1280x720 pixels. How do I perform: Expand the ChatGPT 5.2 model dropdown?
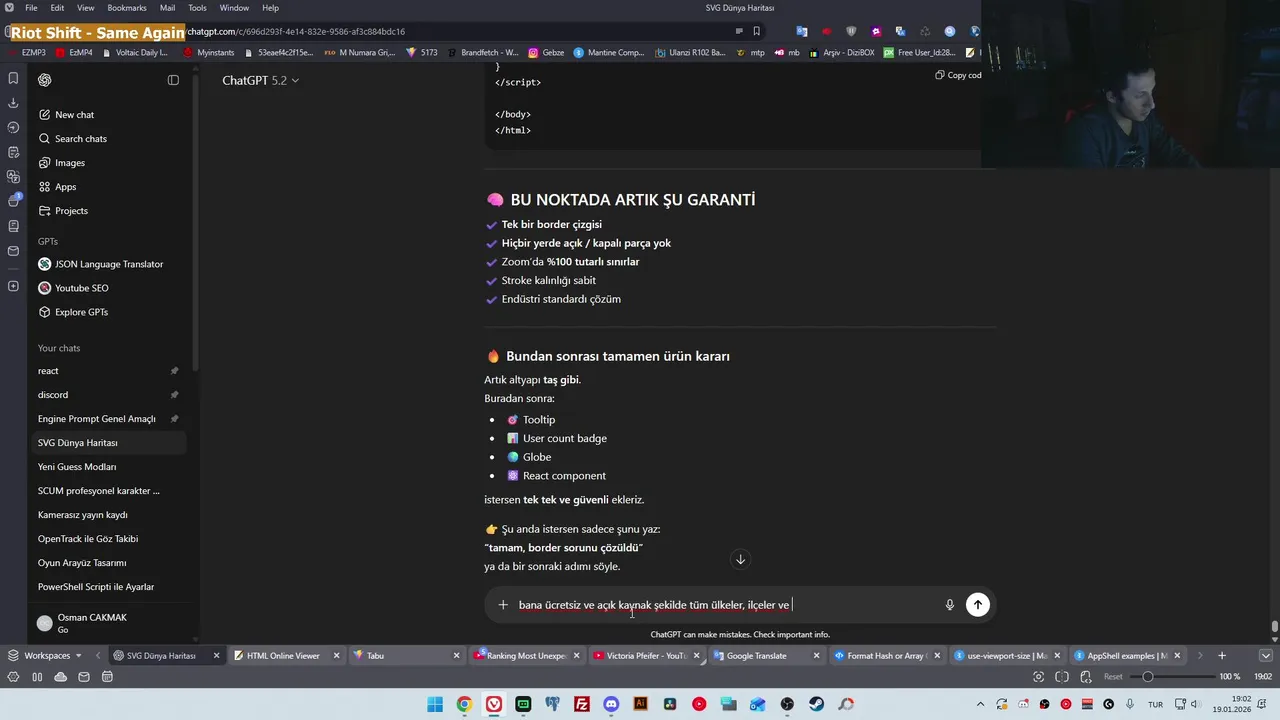[260, 80]
